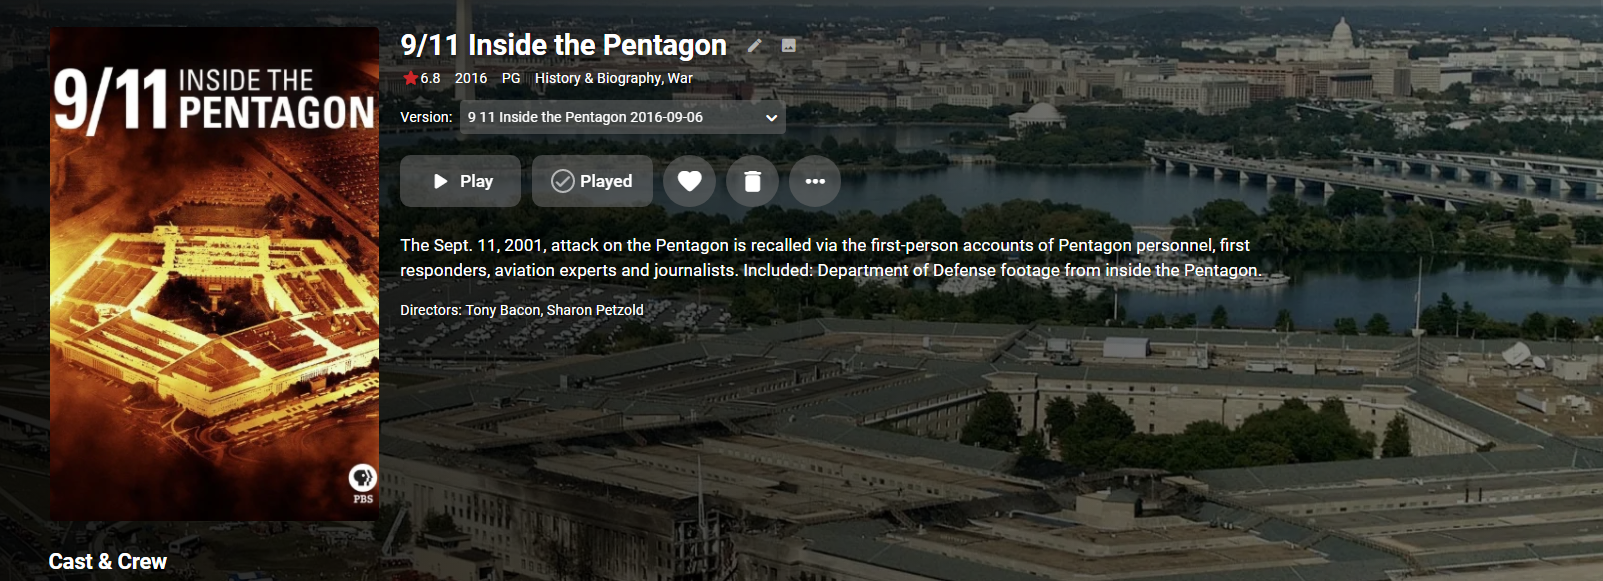Delete this movie with the trash icon

752,181
